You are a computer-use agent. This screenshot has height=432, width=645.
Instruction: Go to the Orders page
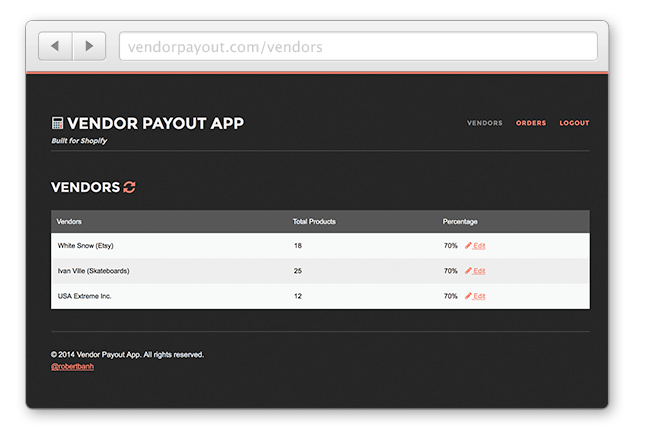click(x=531, y=123)
